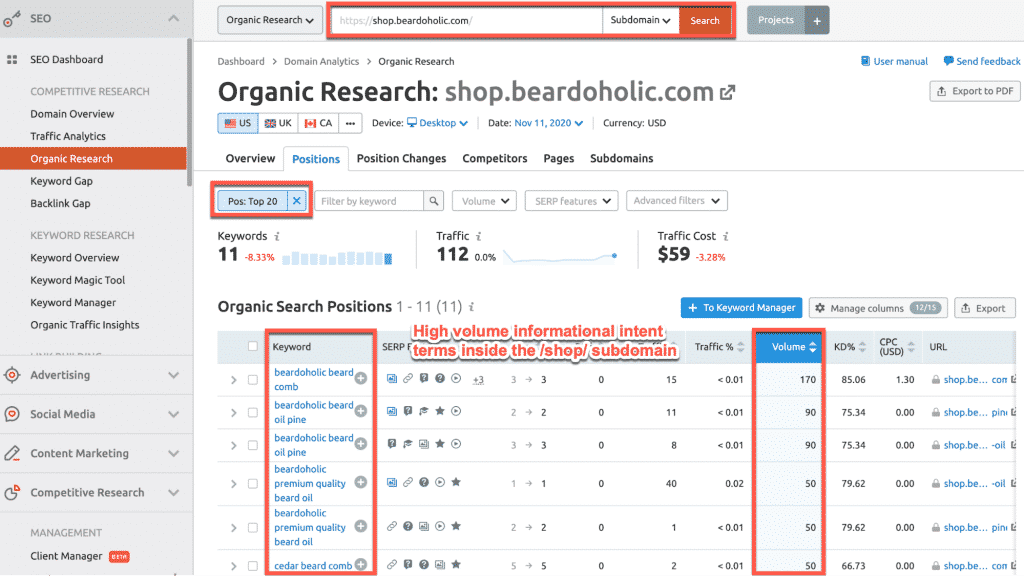Check the first keyword row checkbox

pyautogui.click(x=255, y=379)
